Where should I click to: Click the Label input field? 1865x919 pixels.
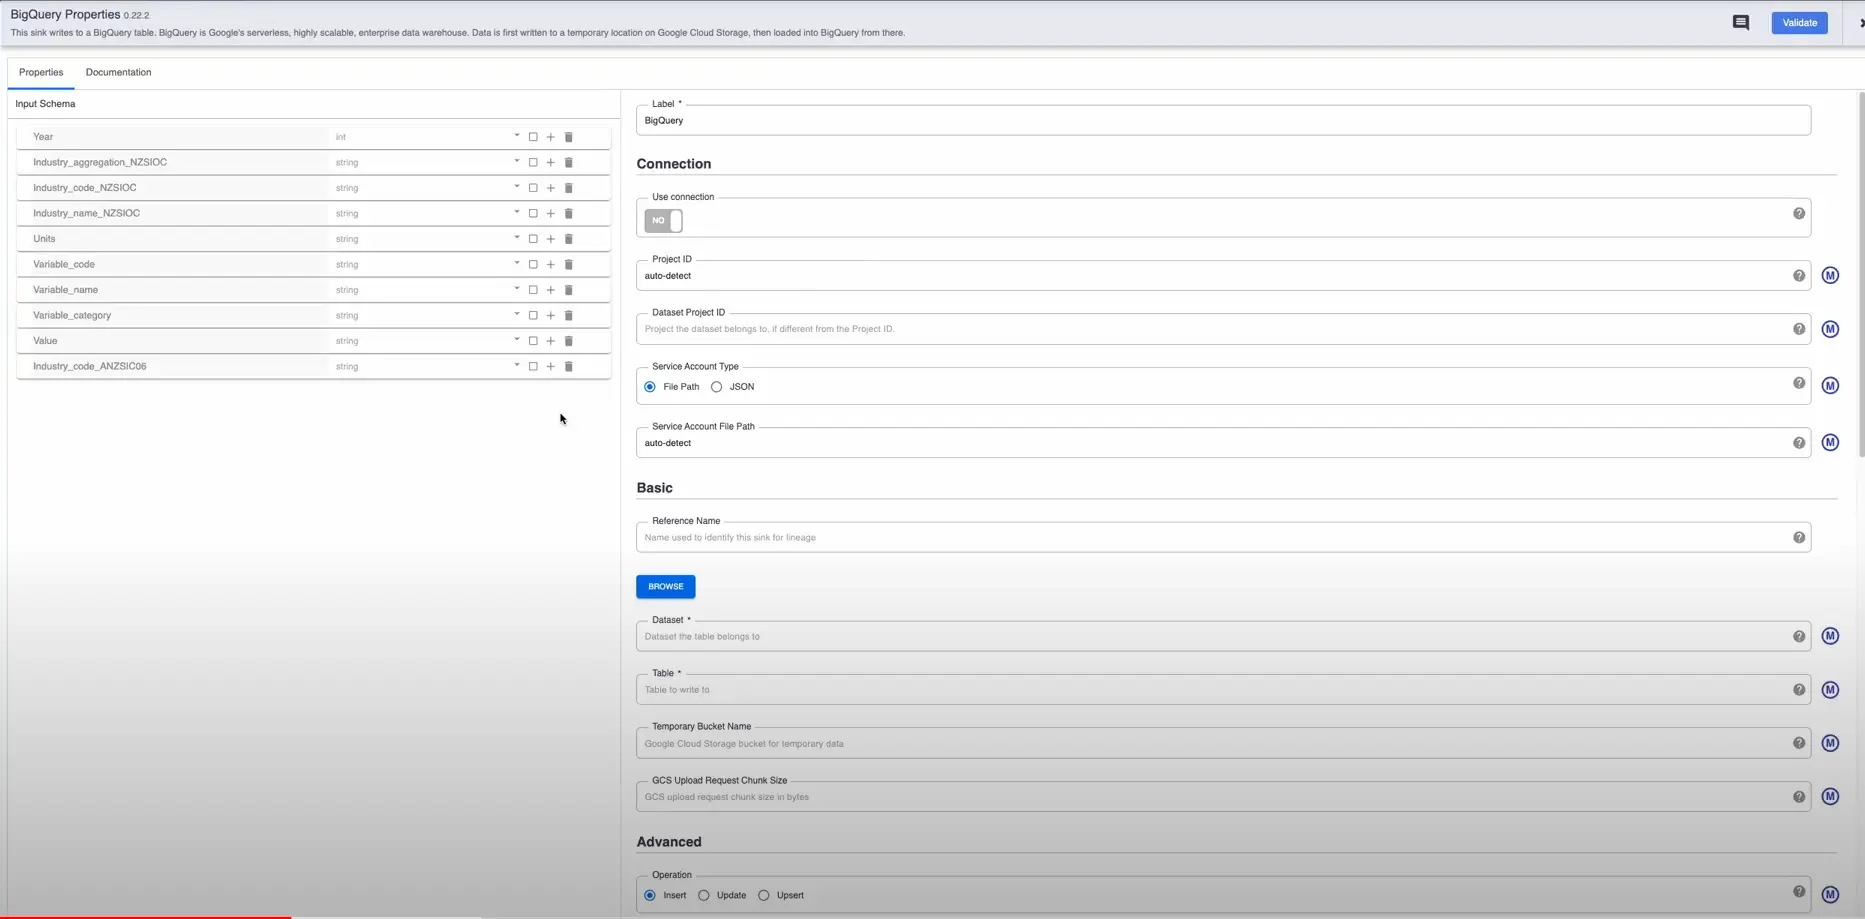click(x=1223, y=120)
